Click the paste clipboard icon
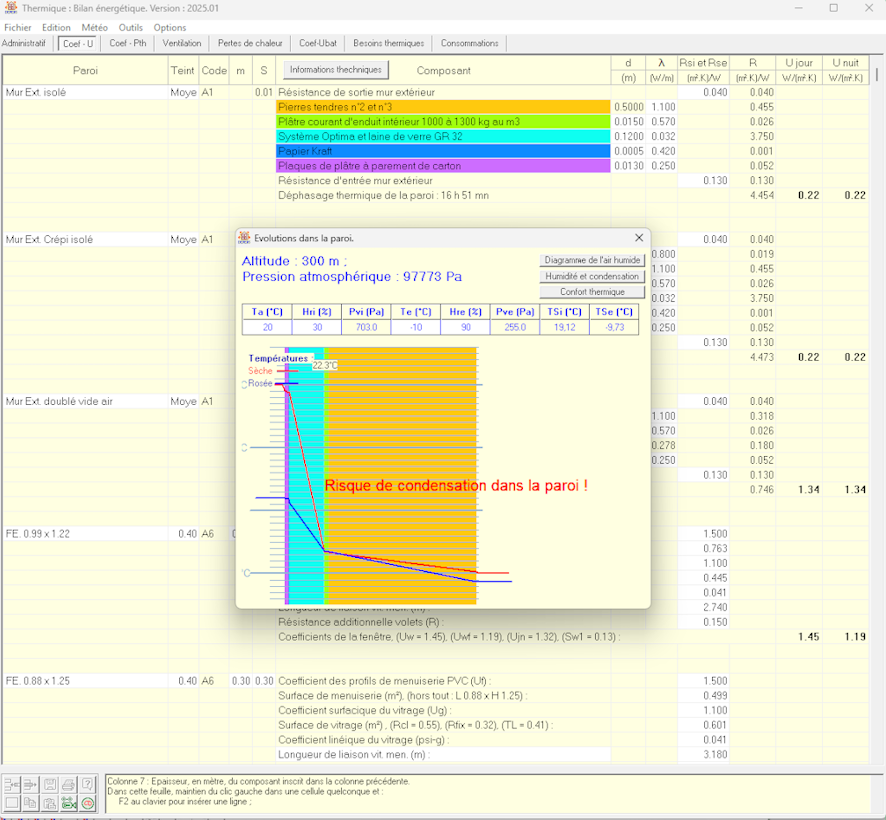This screenshot has width=886, height=820. (x=50, y=803)
